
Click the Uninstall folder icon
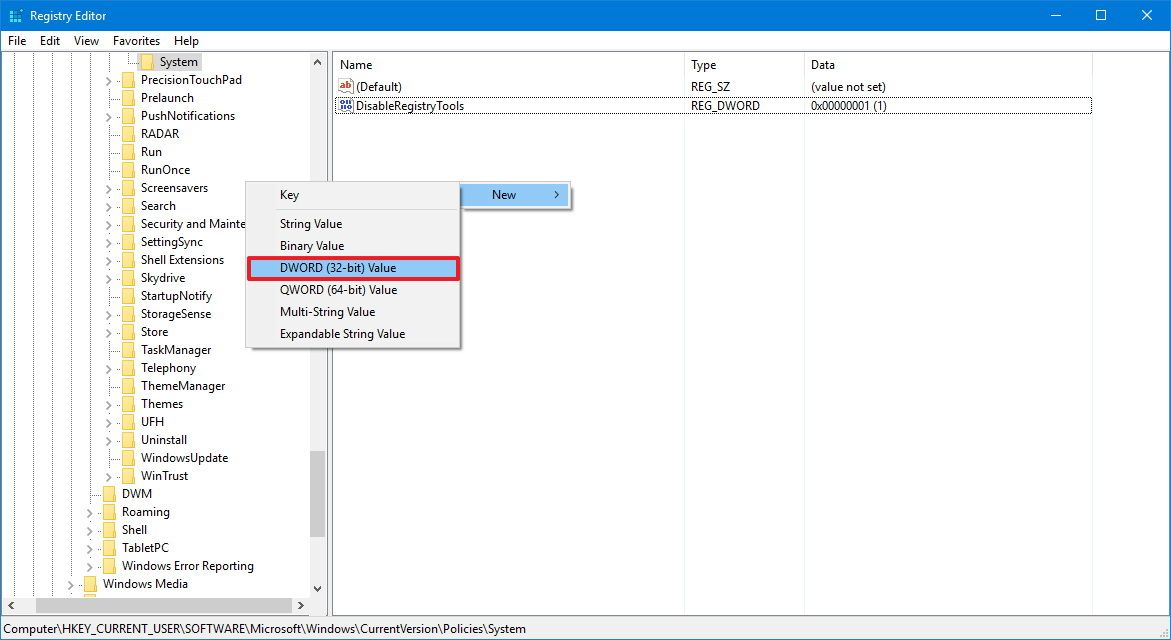click(128, 439)
